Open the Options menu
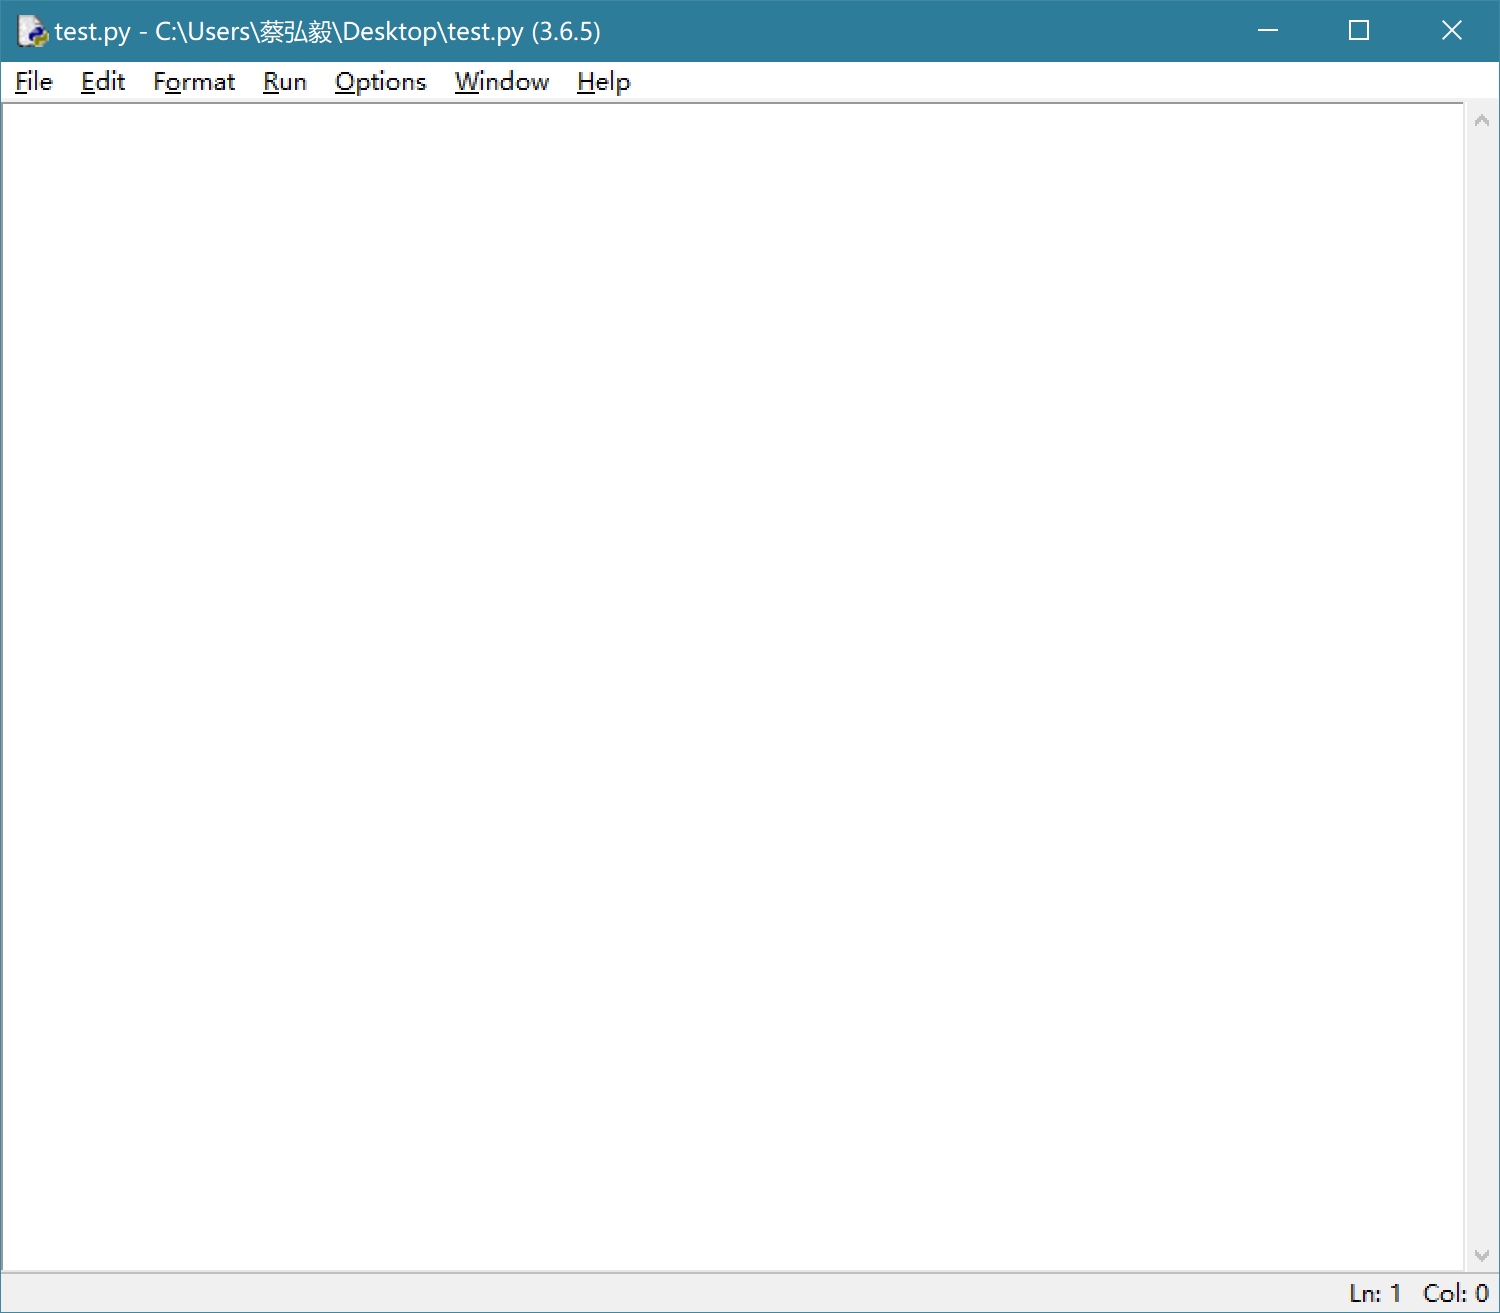1500x1313 pixels. (x=381, y=82)
